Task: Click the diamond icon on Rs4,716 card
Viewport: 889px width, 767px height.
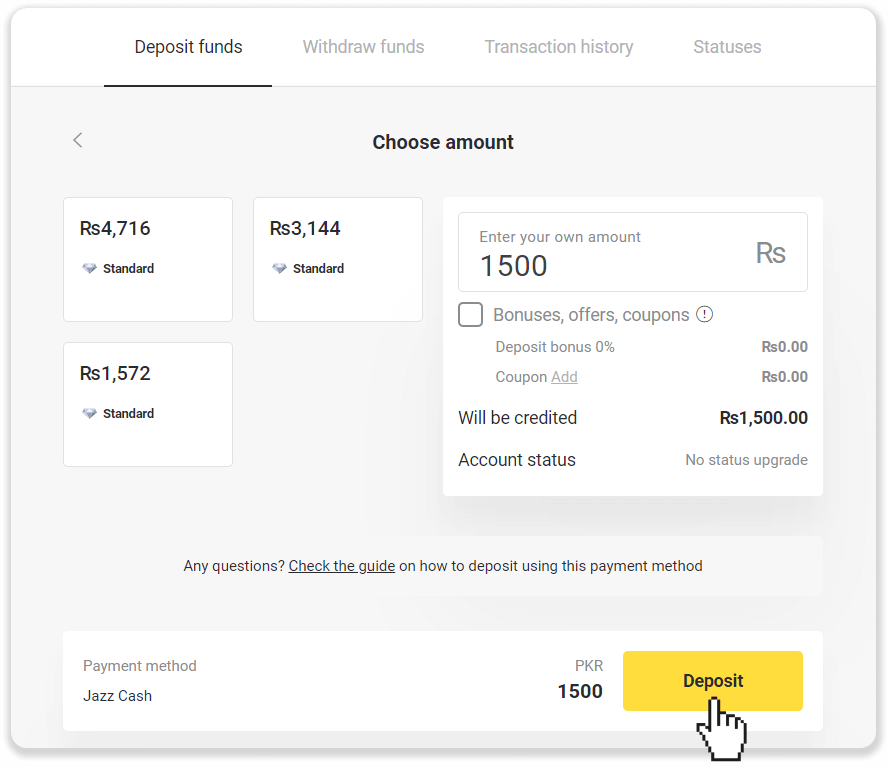Action: tap(90, 269)
